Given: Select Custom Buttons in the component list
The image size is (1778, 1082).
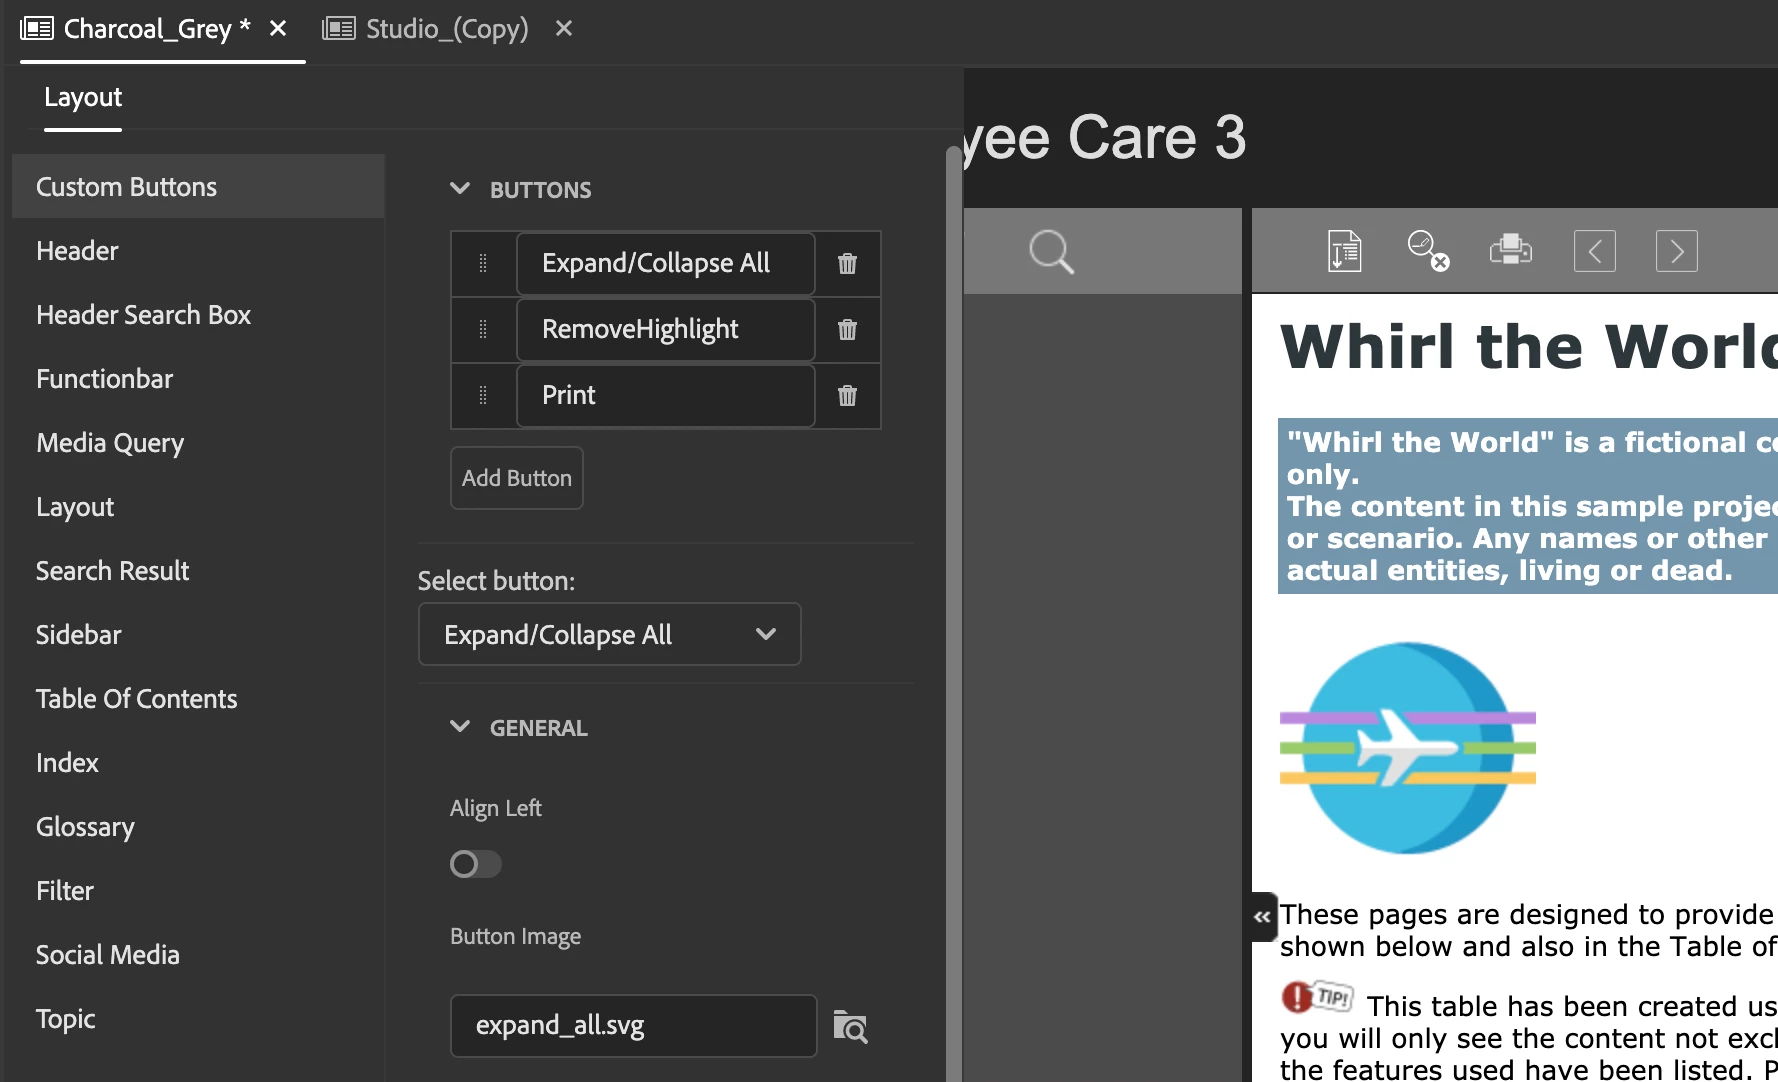Looking at the screenshot, I should tap(198, 187).
